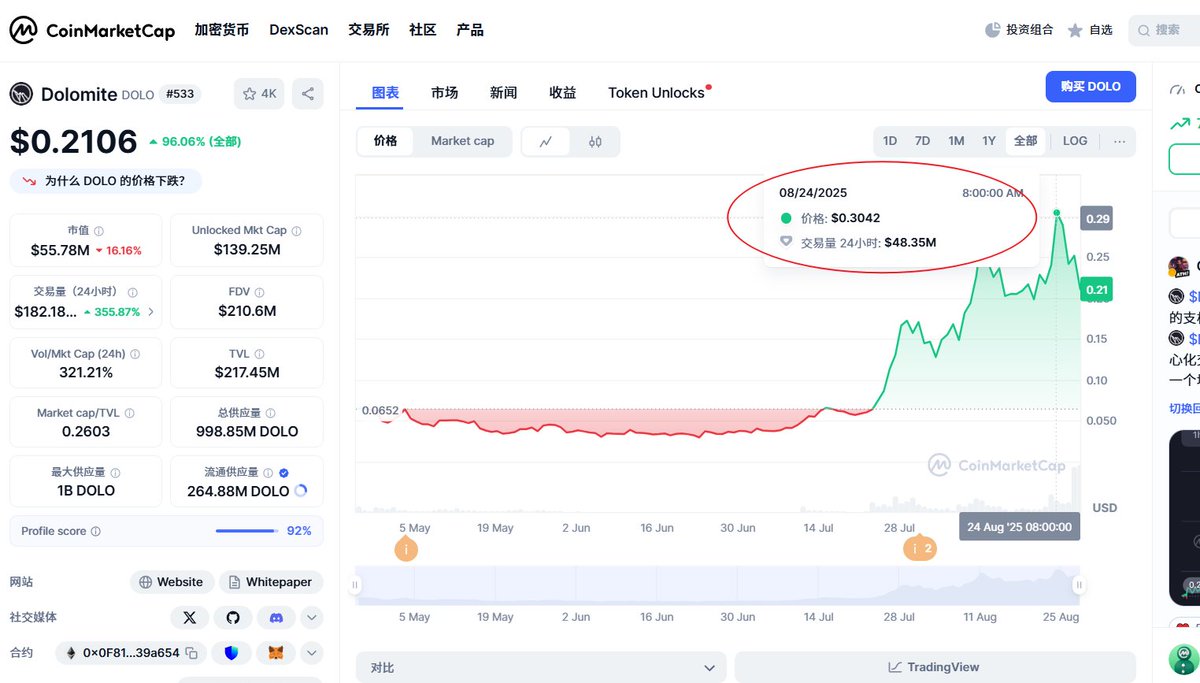
Task: Click info icon next to Profile score
Action: (96, 531)
